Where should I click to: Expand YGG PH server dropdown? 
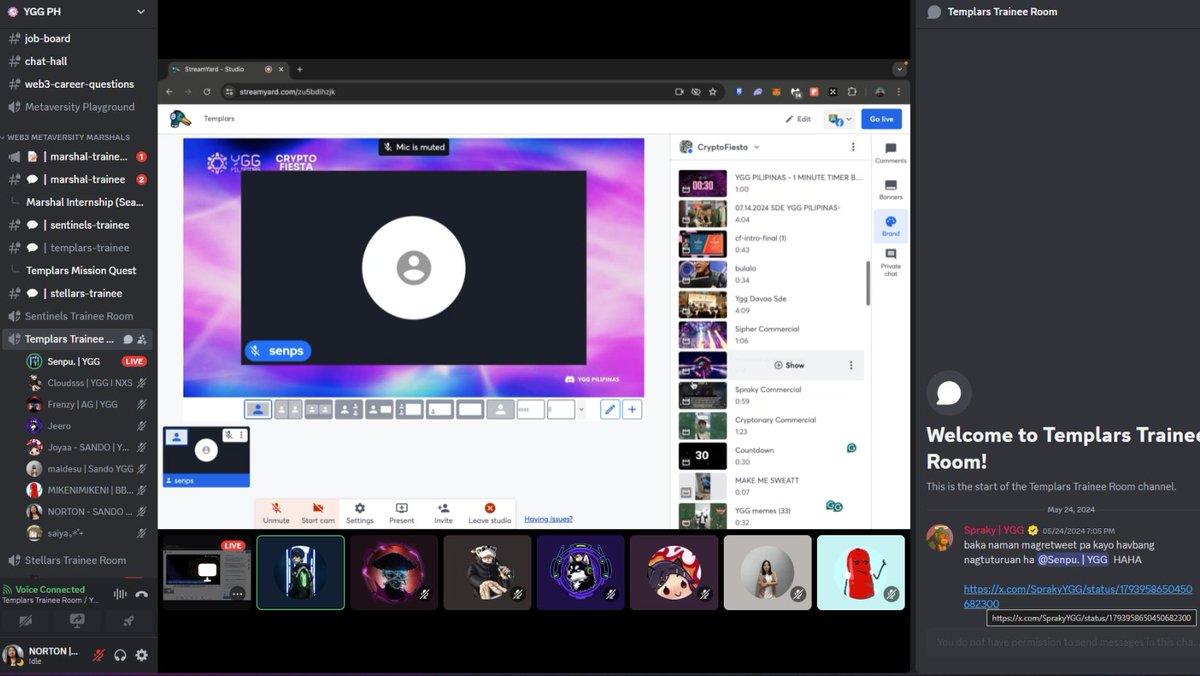click(140, 12)
